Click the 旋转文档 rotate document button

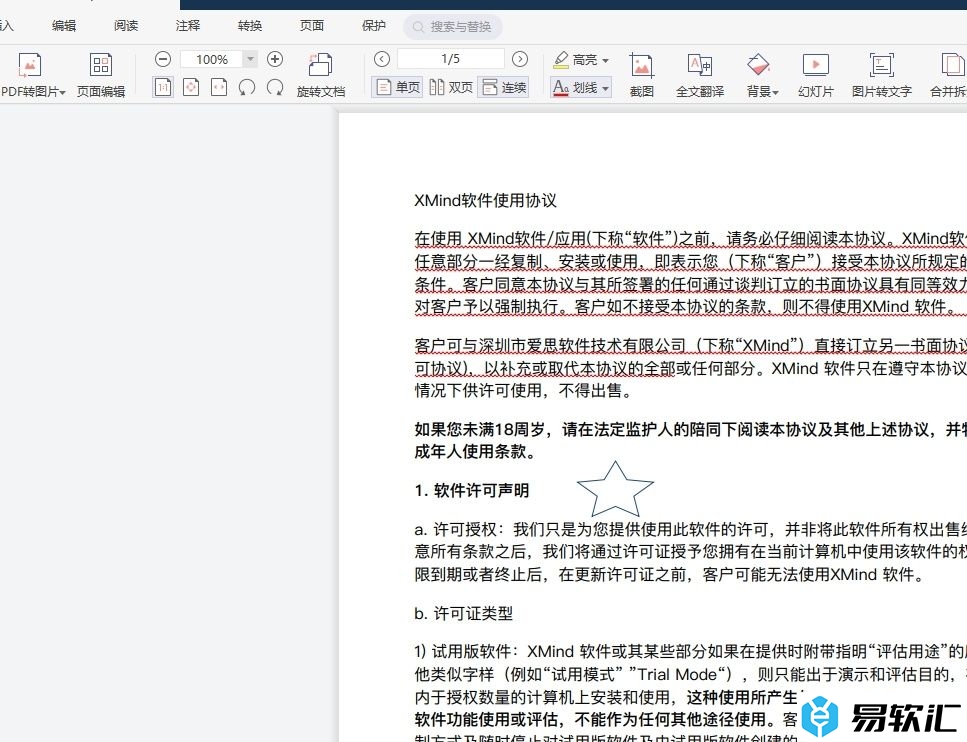321,75
